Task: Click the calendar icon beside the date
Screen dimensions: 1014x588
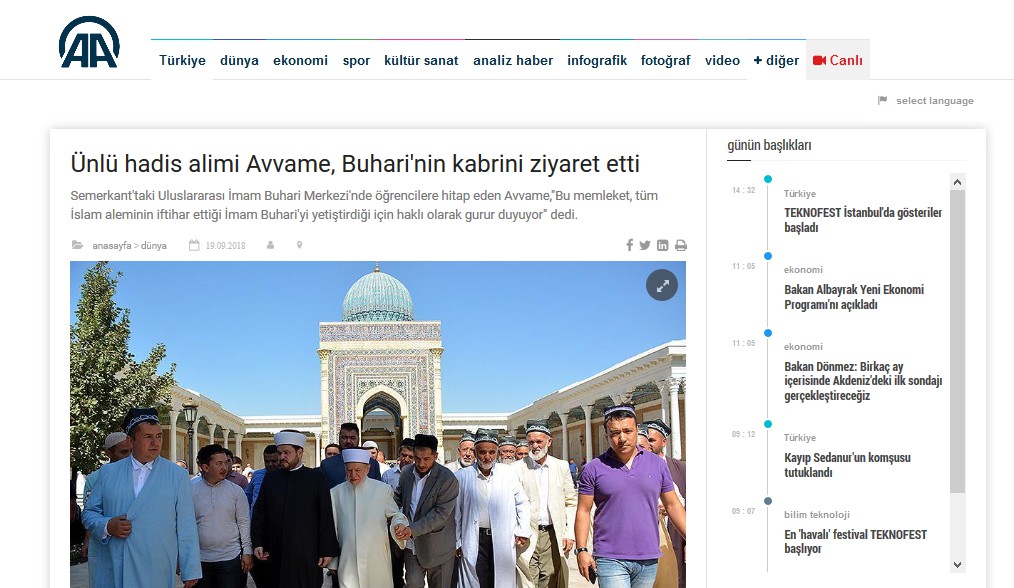Action: tap(194, 245)
